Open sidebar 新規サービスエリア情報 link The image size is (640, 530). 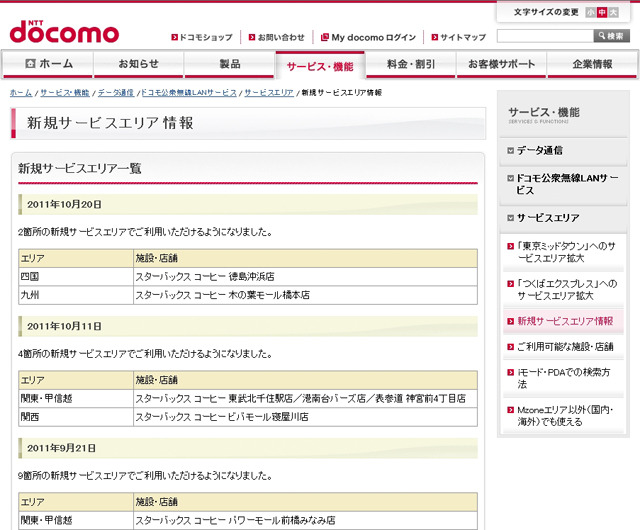coord(563,321)
